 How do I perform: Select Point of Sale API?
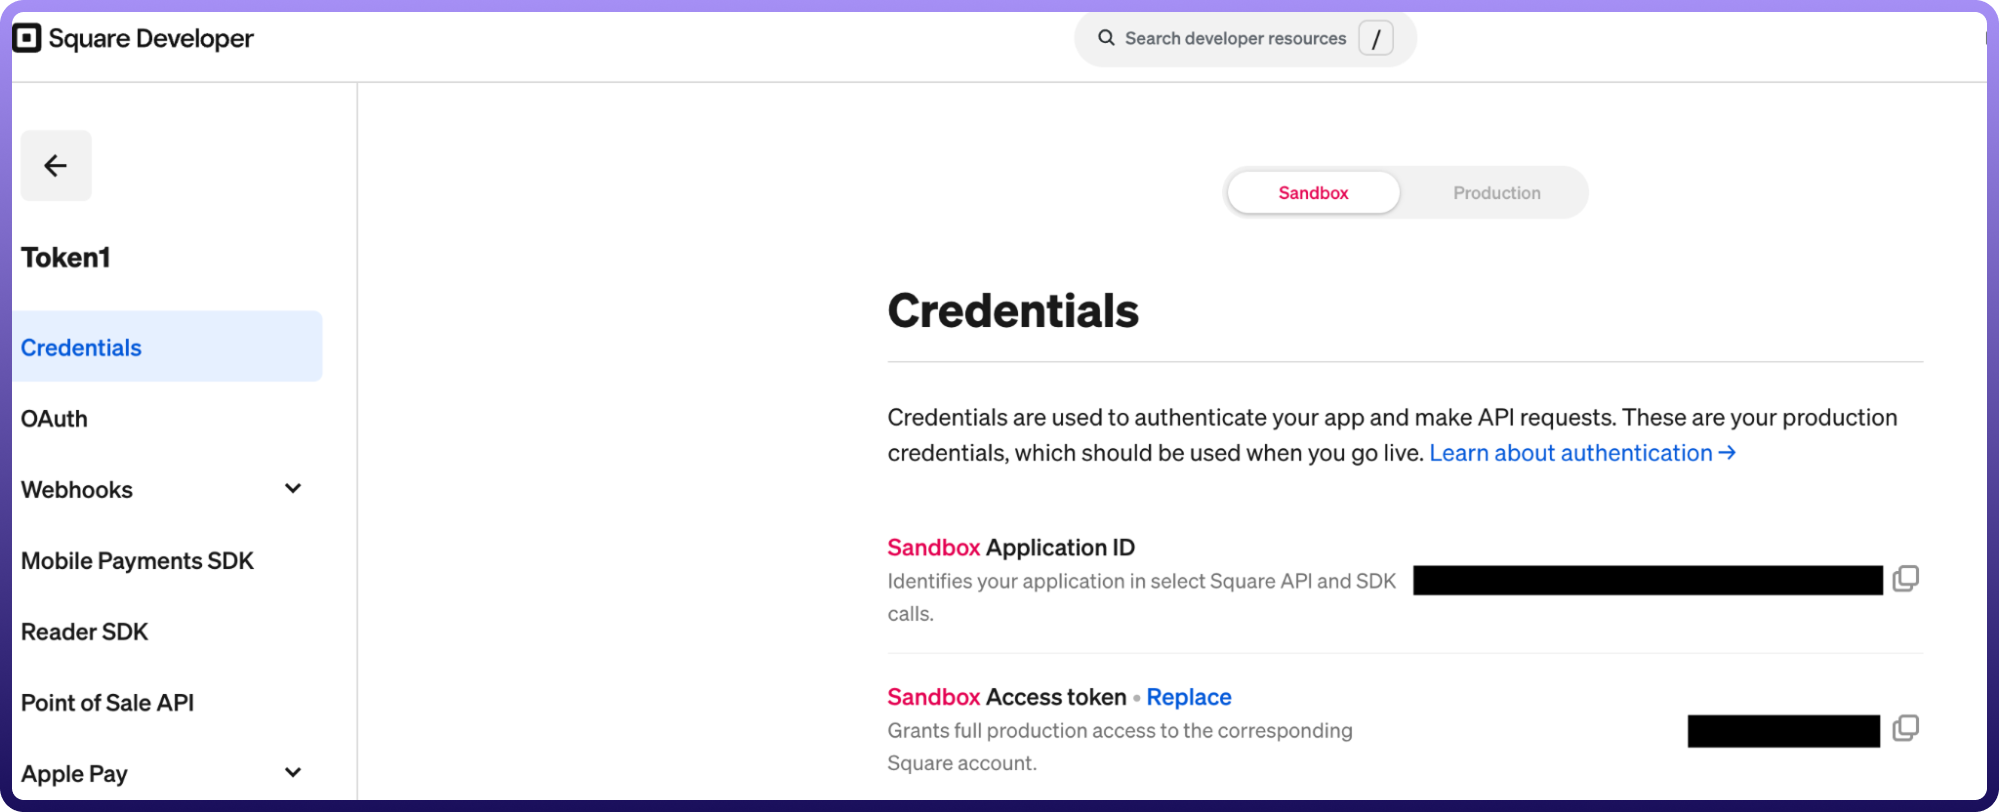point(107,703)
